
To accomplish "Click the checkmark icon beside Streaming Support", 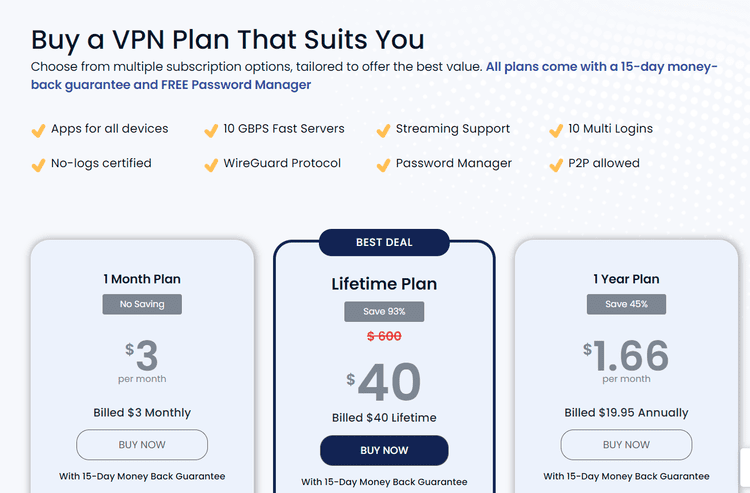I will coord(383,130).
